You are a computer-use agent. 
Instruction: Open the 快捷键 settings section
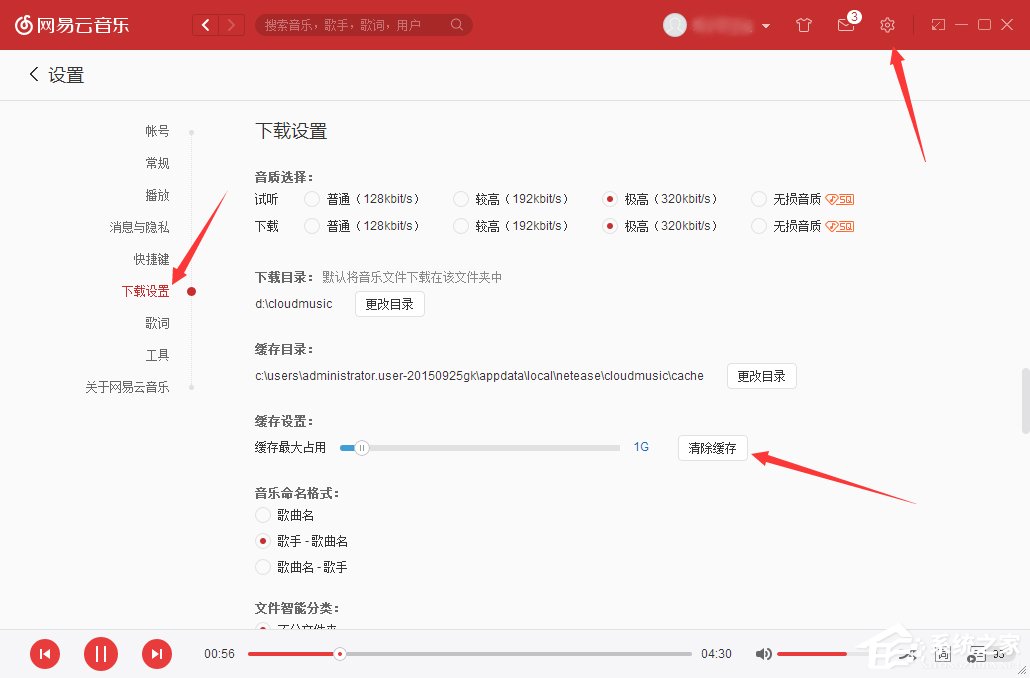click(150, 259)
